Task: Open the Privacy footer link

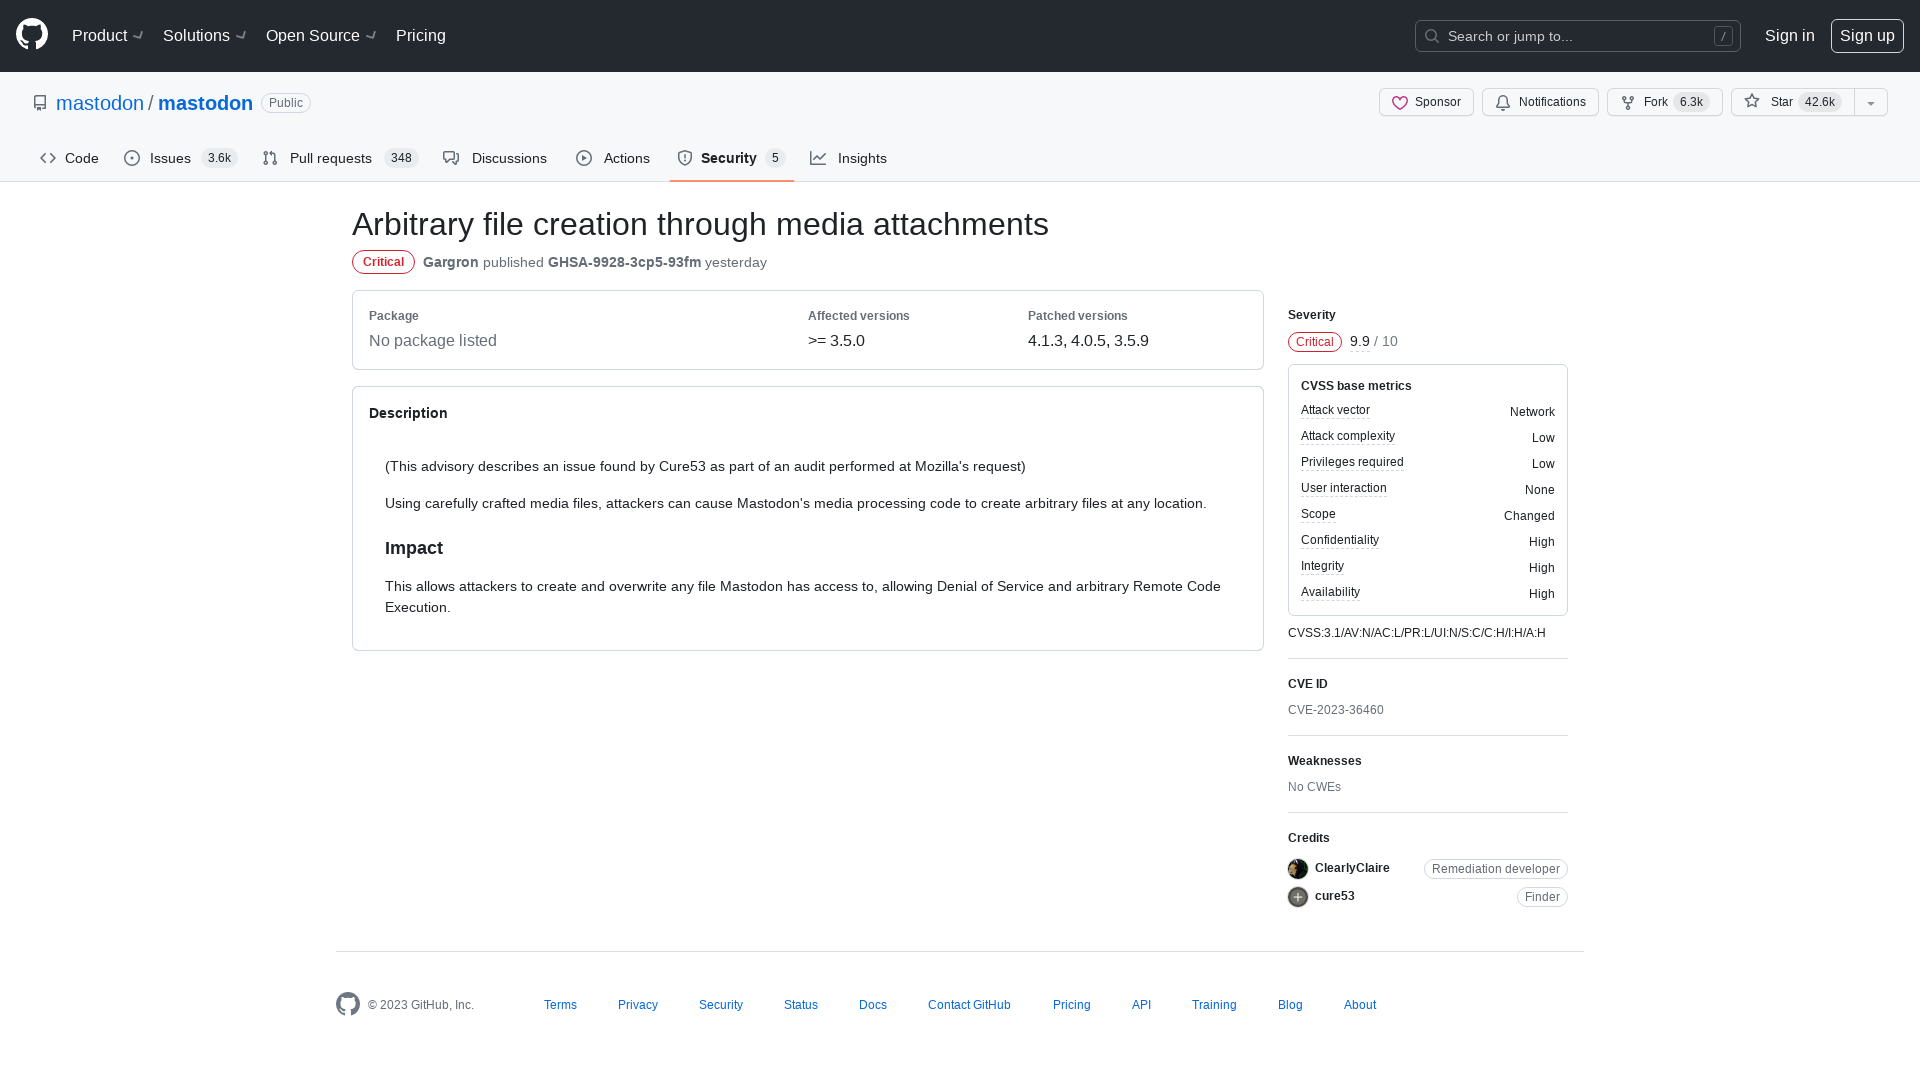Action: coord(638,1005)
